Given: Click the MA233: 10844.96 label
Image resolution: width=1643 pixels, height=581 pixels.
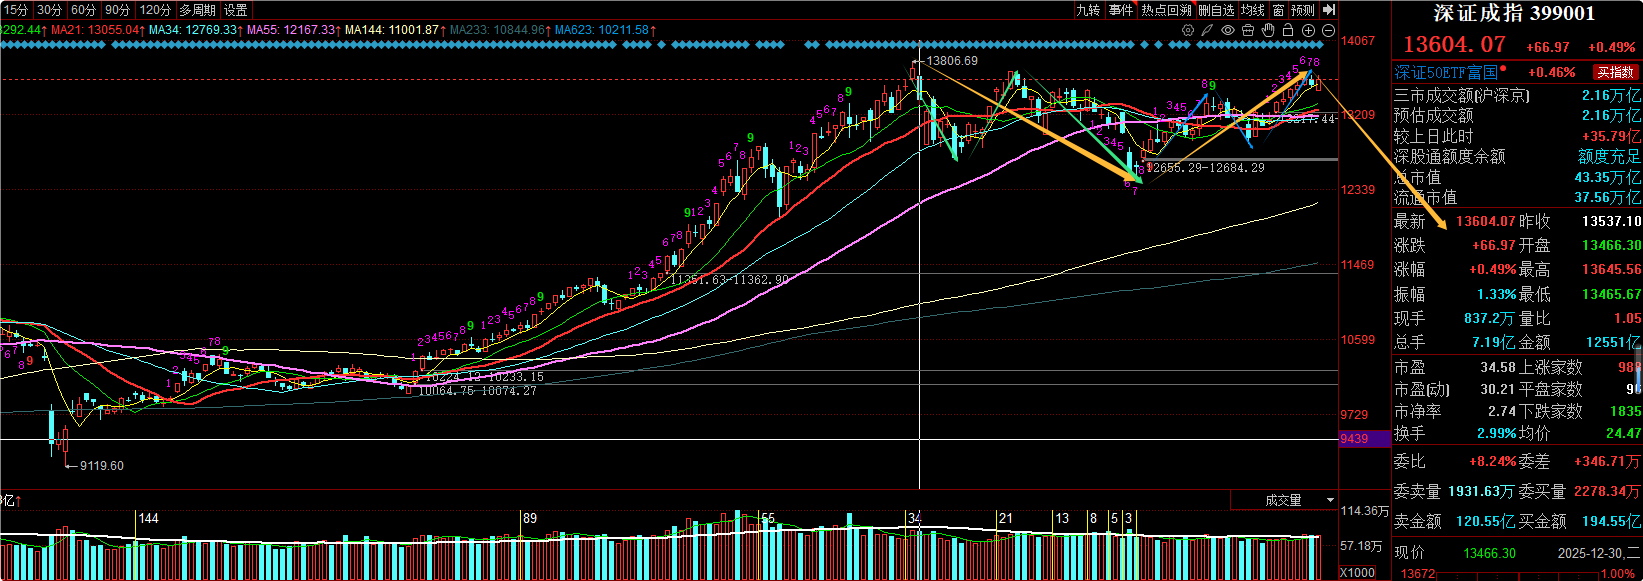Looking at the screenshot, I should (x=496, y=30).
